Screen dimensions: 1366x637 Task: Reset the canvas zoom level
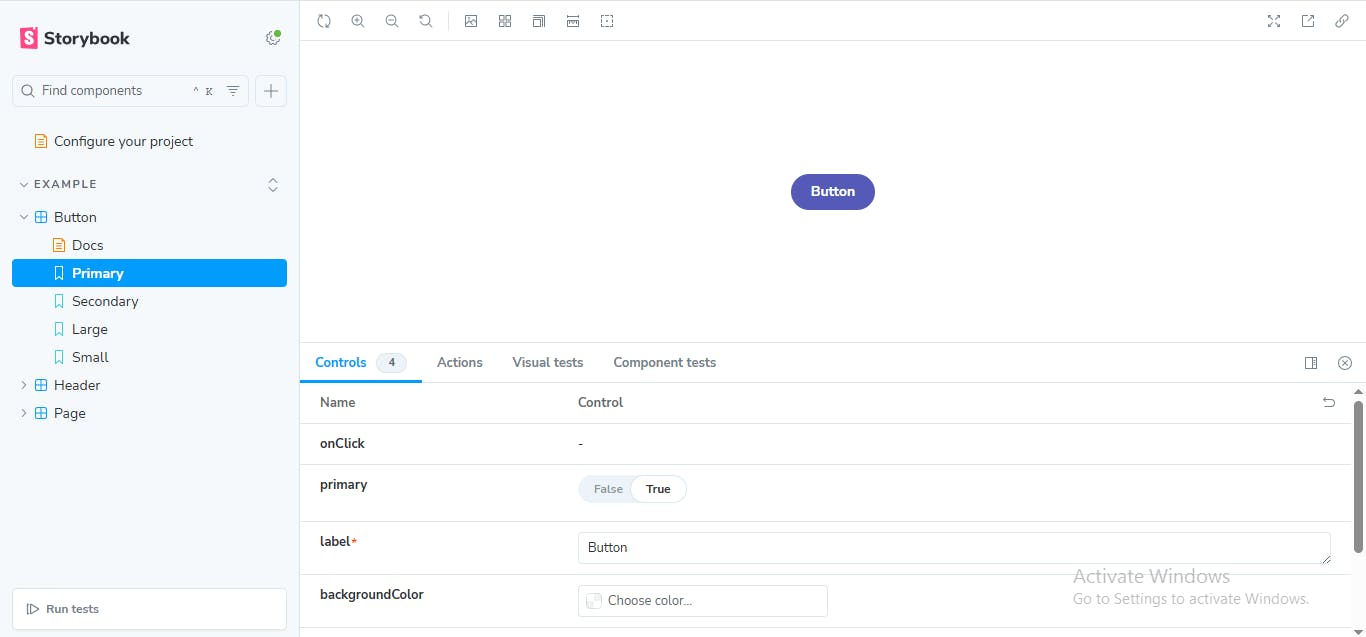point(426,20)
